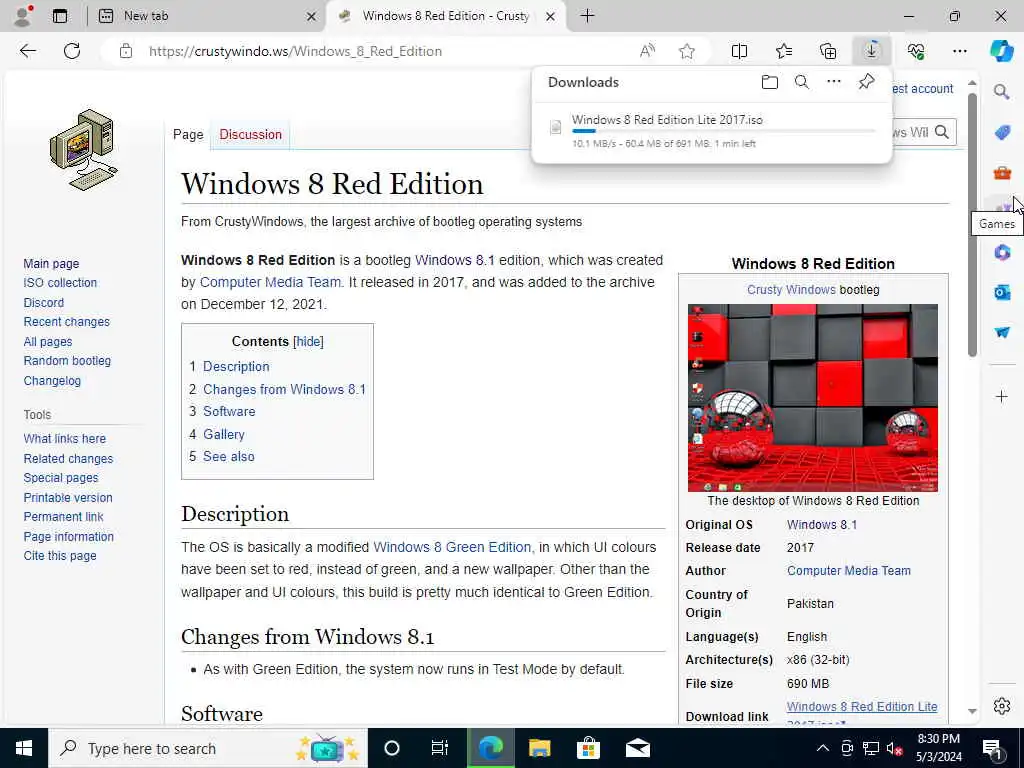This screenshot has height=768, width=1024.
Task: Open Recent changes link
Action: point(67,322)
